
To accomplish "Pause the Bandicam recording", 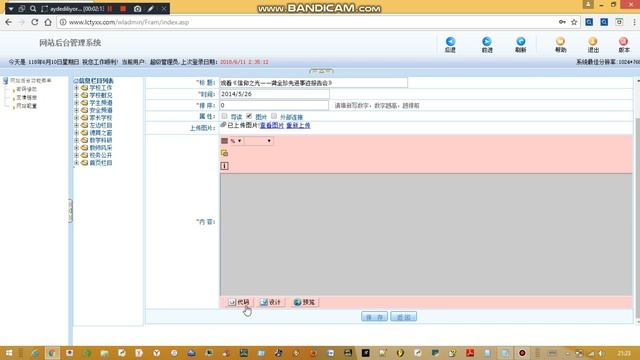I will tap(110, 9).
